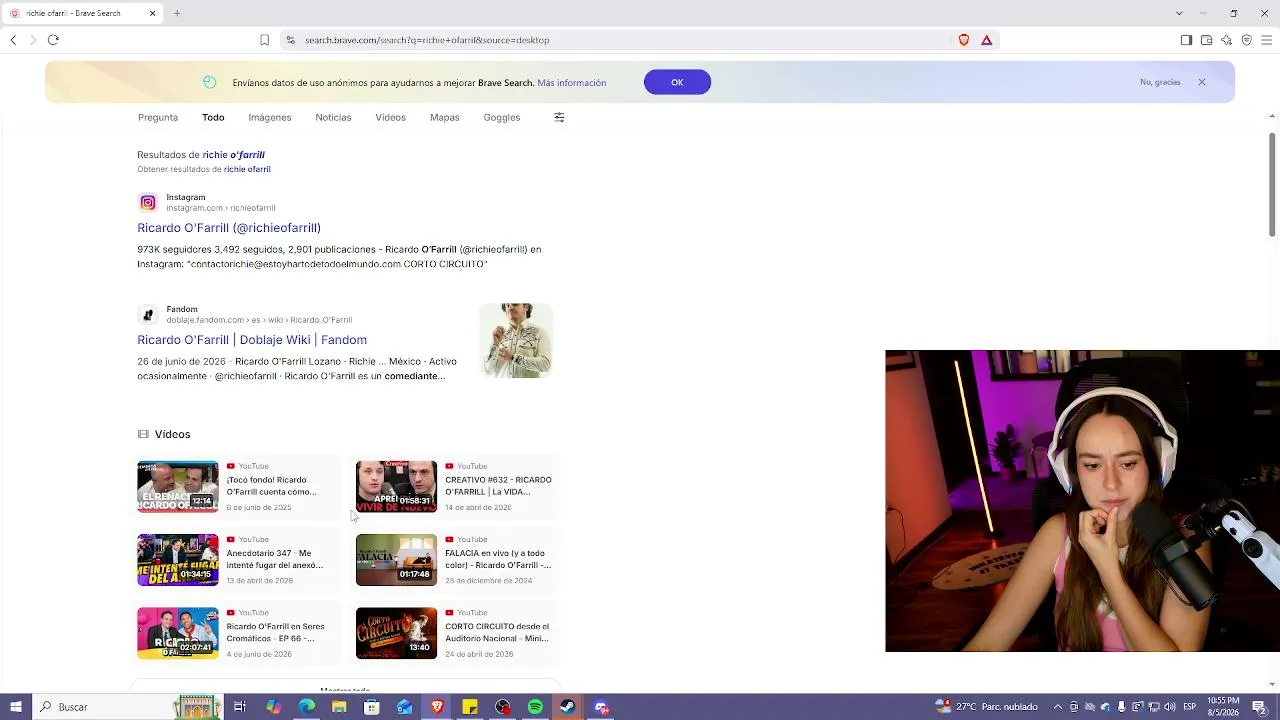Open the Goggles tab

[x=502, y=117]
